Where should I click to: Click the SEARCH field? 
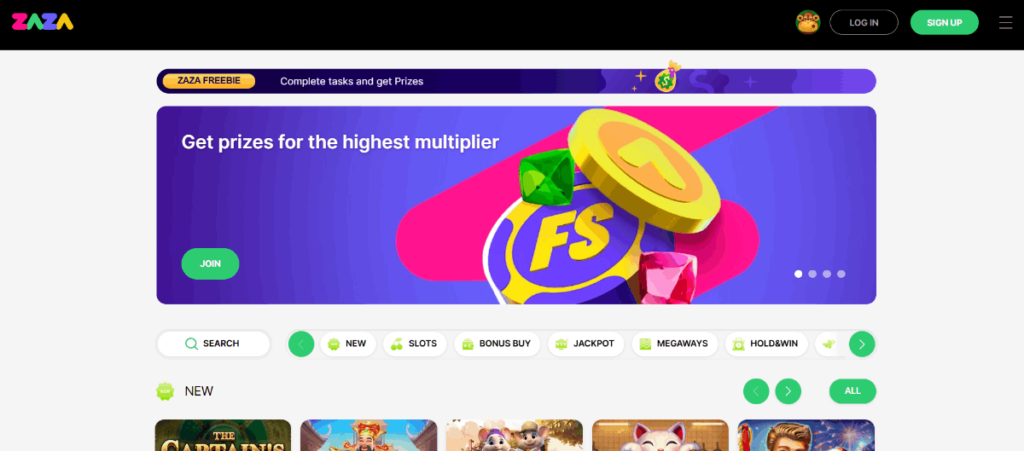click(214, 344)
